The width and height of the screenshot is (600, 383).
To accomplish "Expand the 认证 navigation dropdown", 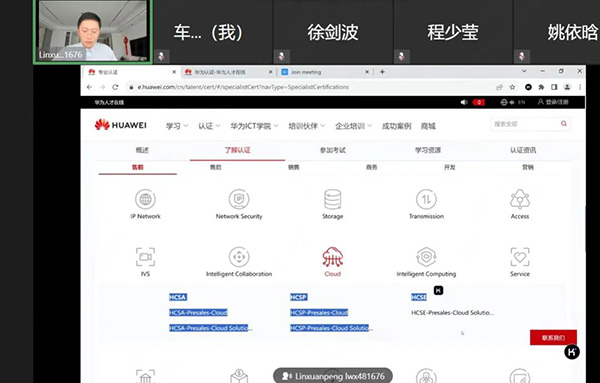I will (x=209, y=126).
